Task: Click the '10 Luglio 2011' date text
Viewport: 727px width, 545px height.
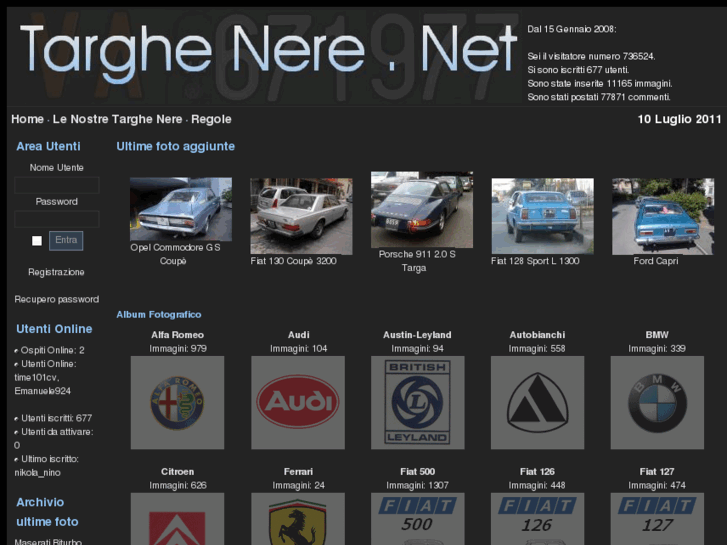Action: pos(679,119)
